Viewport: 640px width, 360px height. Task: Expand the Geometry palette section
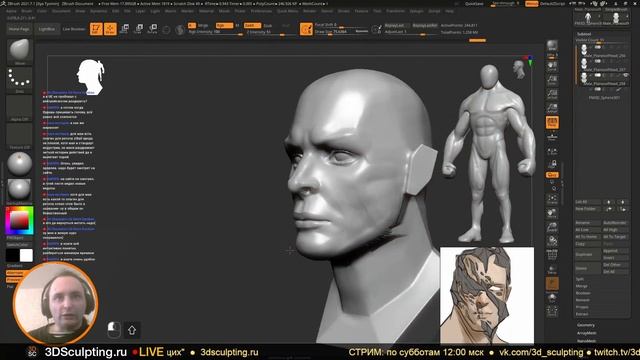(x=586, y=325)
